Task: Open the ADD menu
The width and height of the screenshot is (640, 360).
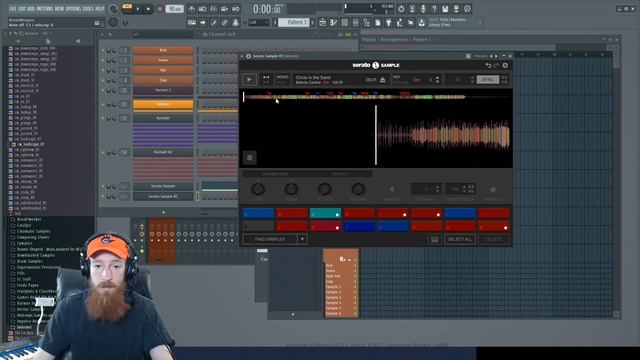Action: 31,9
